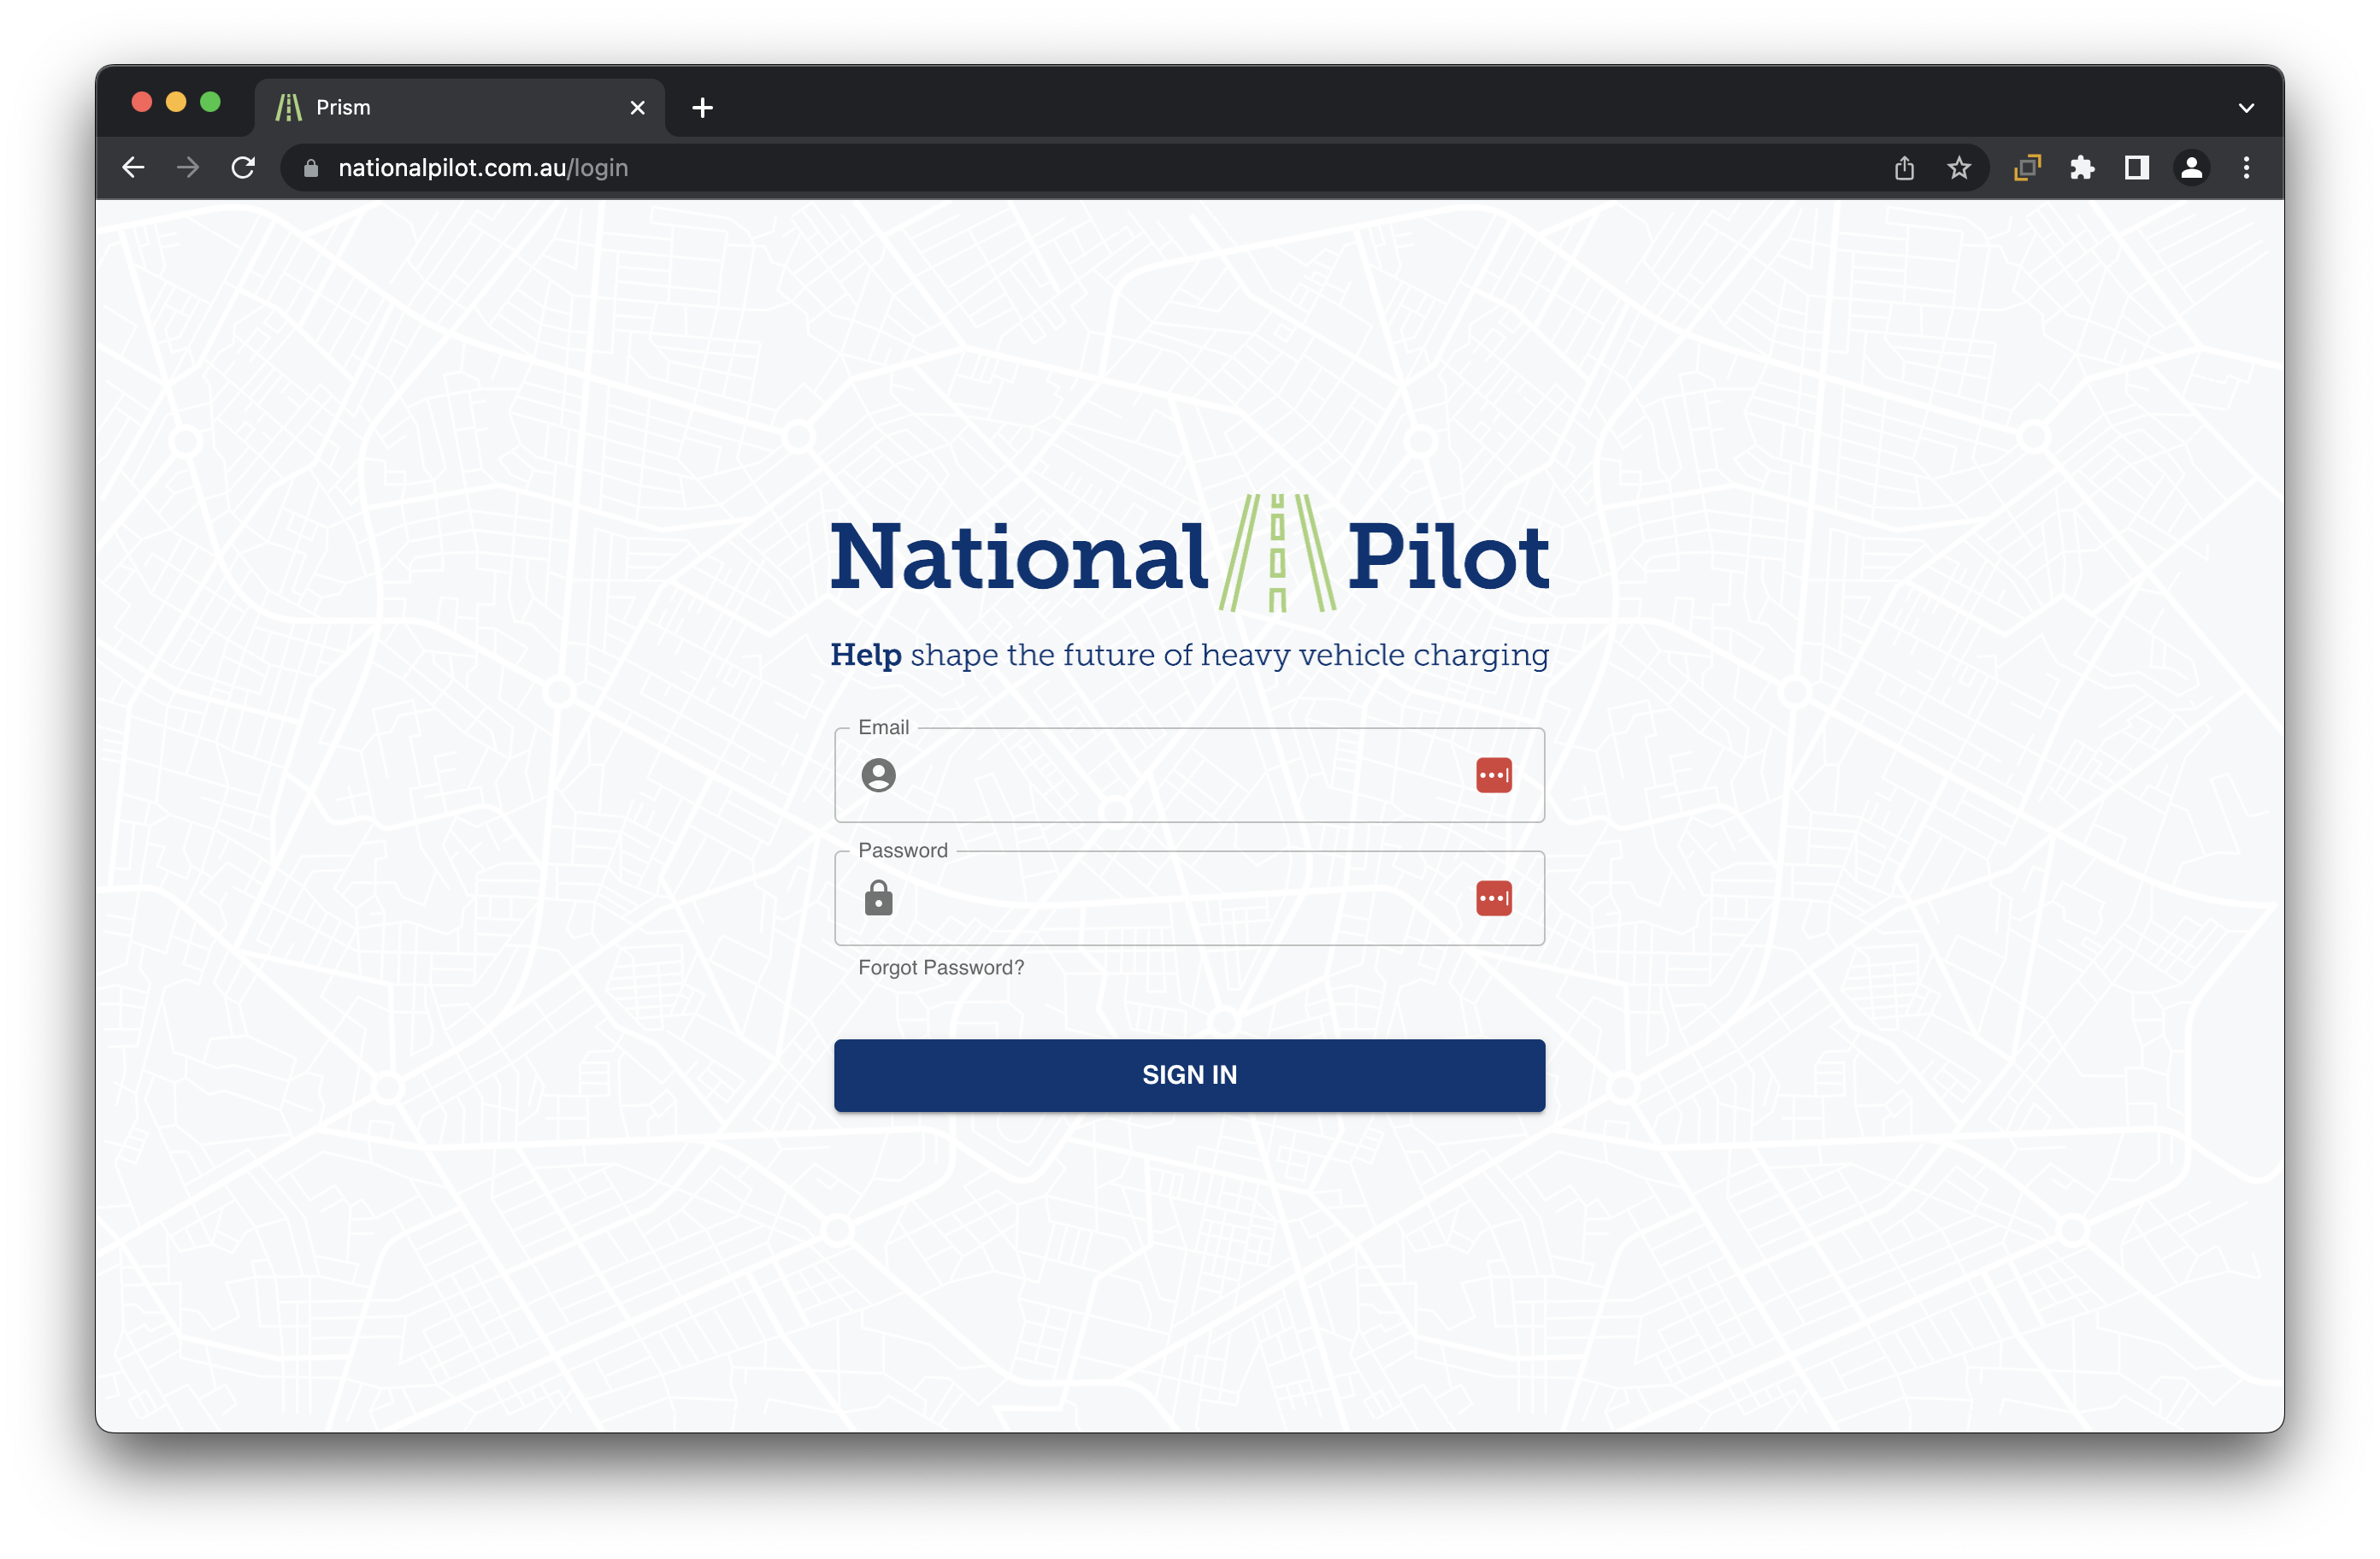Click the browser forward arrow
The image size is (2380, 1559).
coord(188,168)
